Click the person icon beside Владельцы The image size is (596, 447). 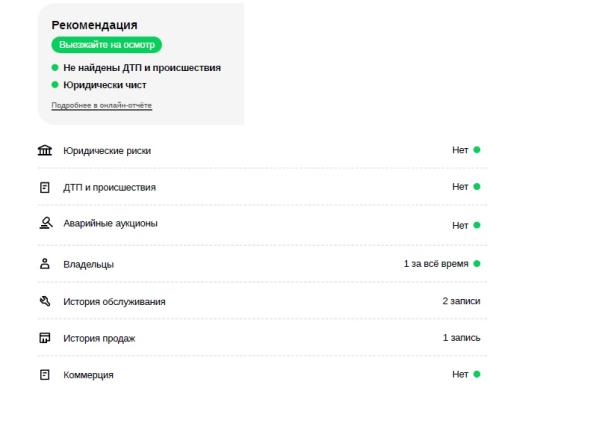(x=44, y=264)
